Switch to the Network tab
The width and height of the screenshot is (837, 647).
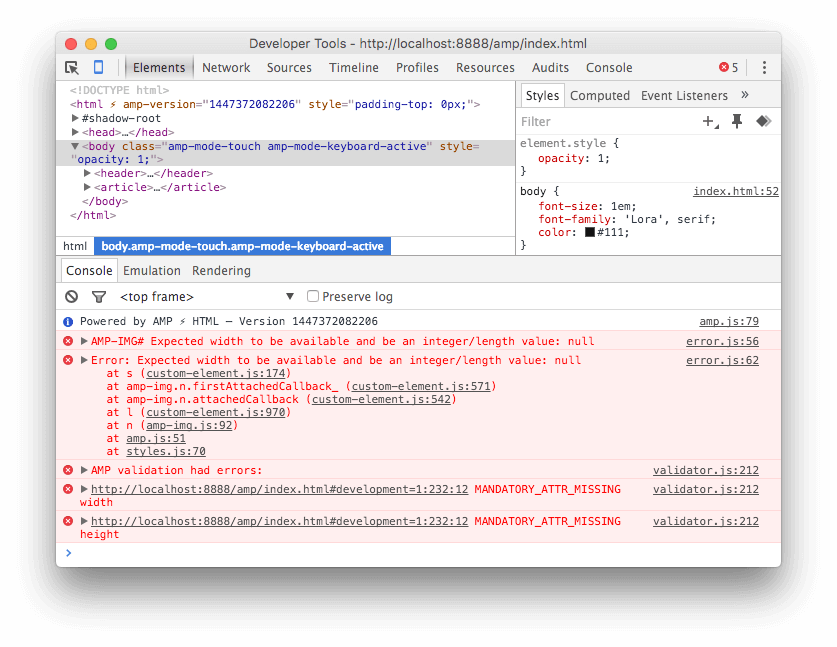point(226,68)
